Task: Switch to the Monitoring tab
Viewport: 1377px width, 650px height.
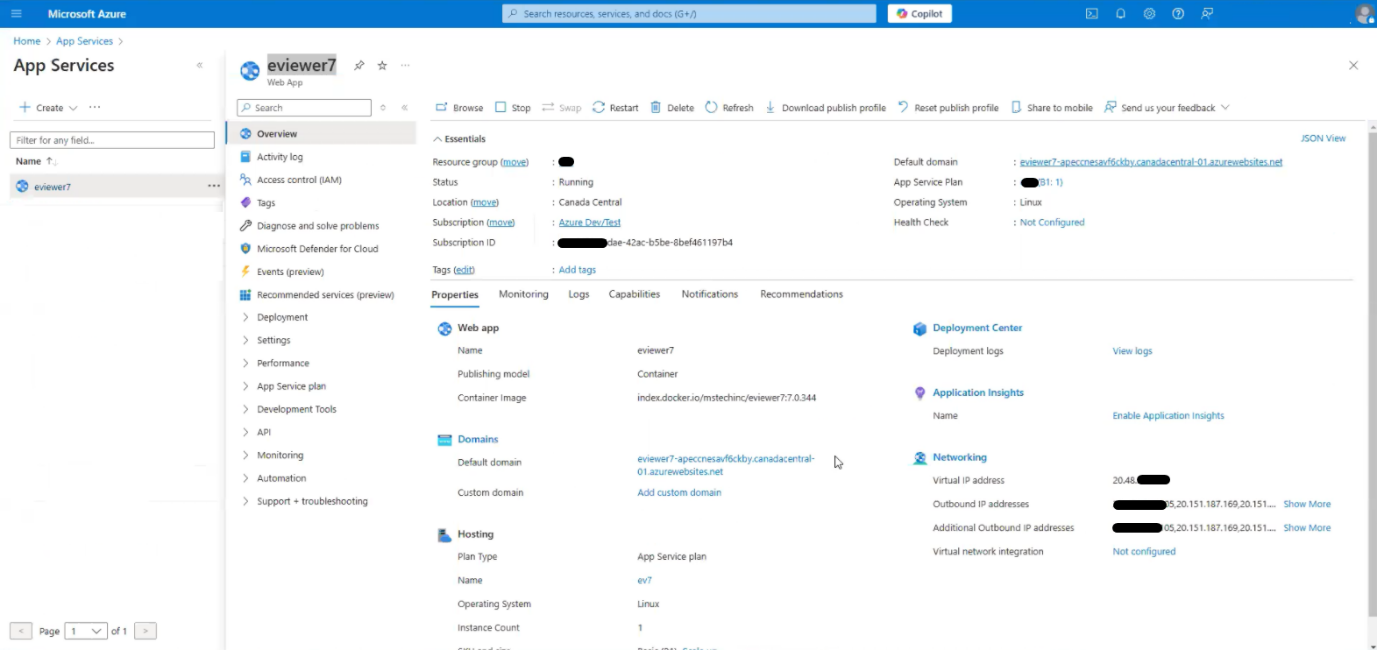Action: pyautogui.click(x=523, y=294)
